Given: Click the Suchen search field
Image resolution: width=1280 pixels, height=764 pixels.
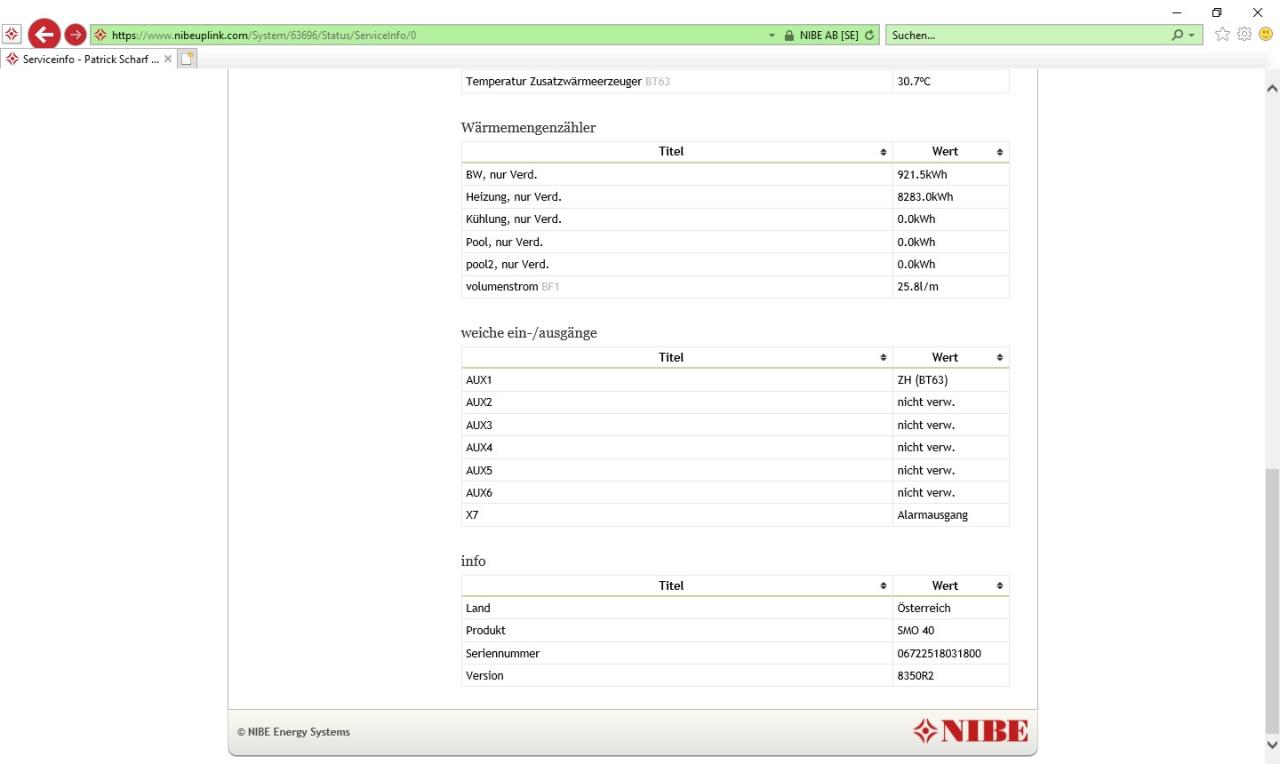Looking at the screenshot, I should 1026,36.
